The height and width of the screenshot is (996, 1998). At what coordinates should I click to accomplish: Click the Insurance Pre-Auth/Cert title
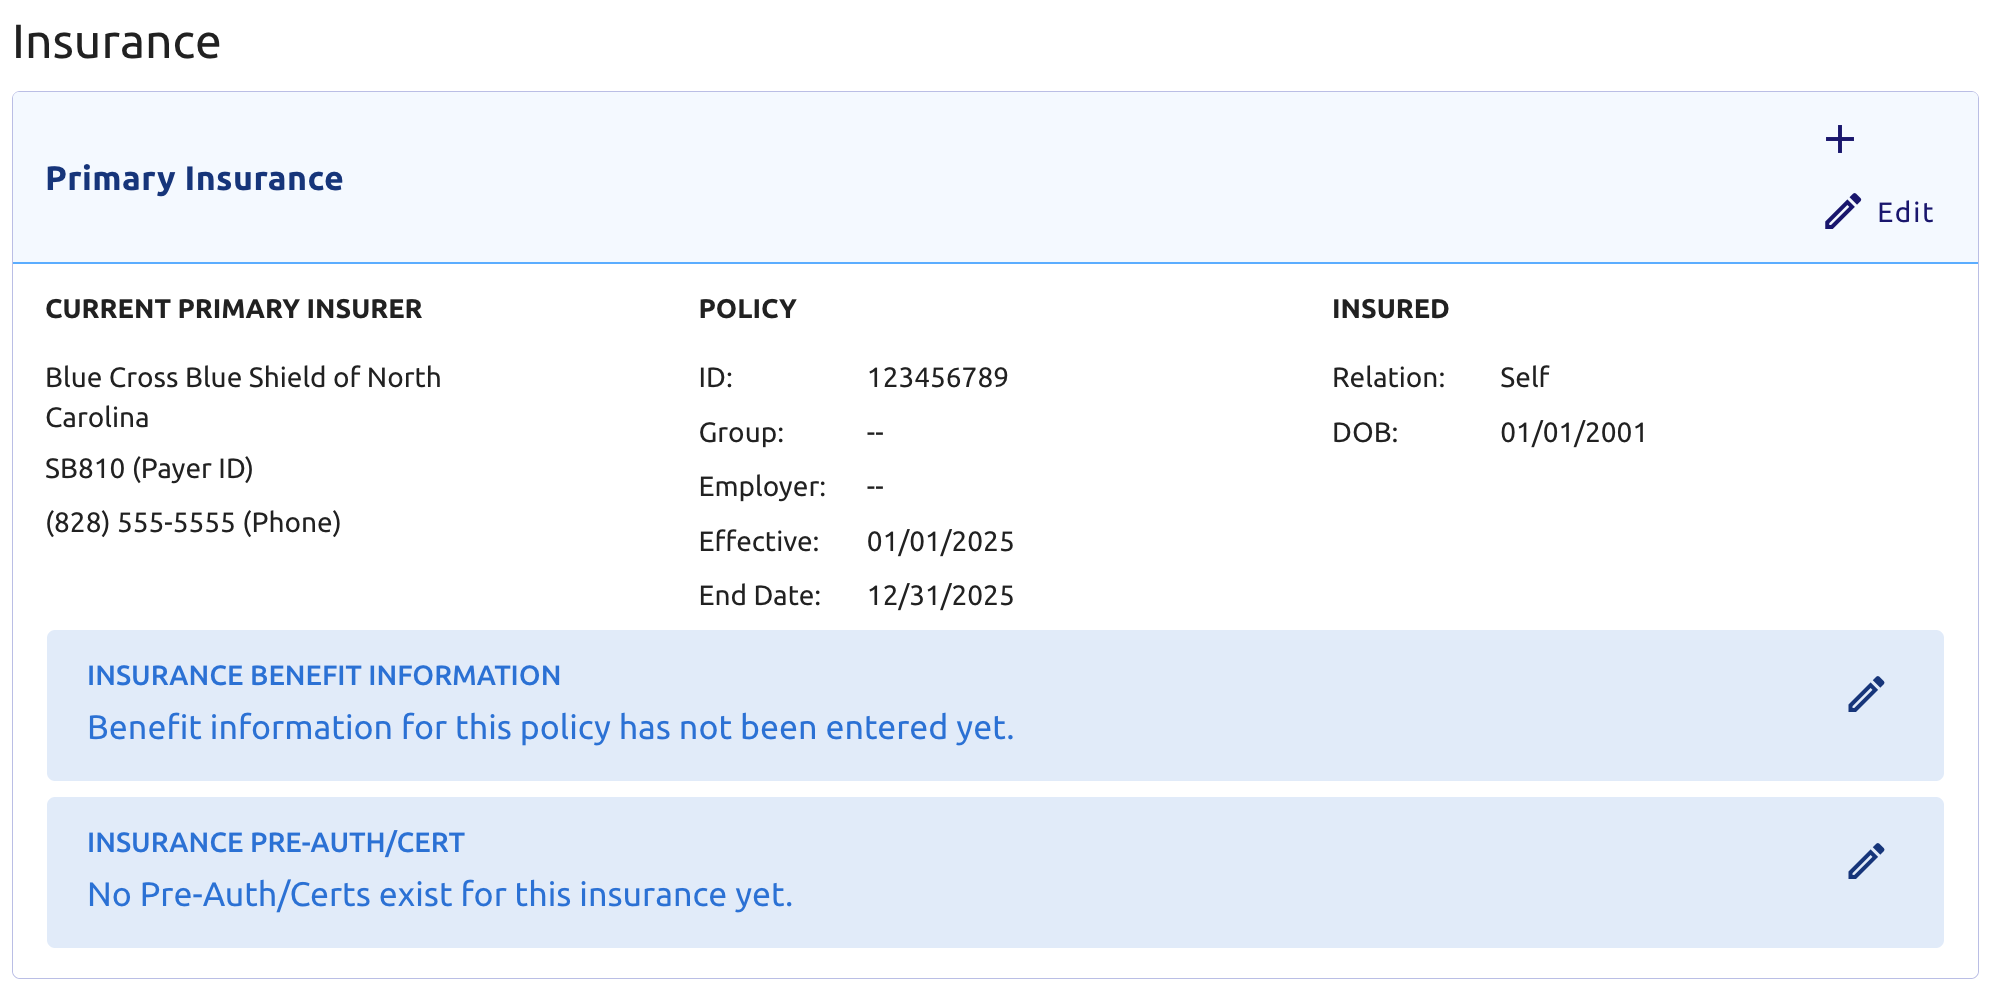pyautogui.click(x=276, y=843)
